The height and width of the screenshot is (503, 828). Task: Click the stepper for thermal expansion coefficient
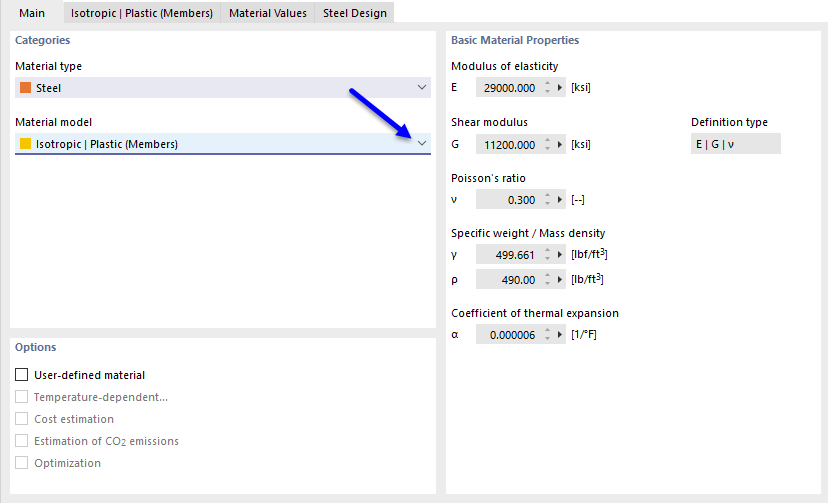pyautogui.click(x=548, y=335)
